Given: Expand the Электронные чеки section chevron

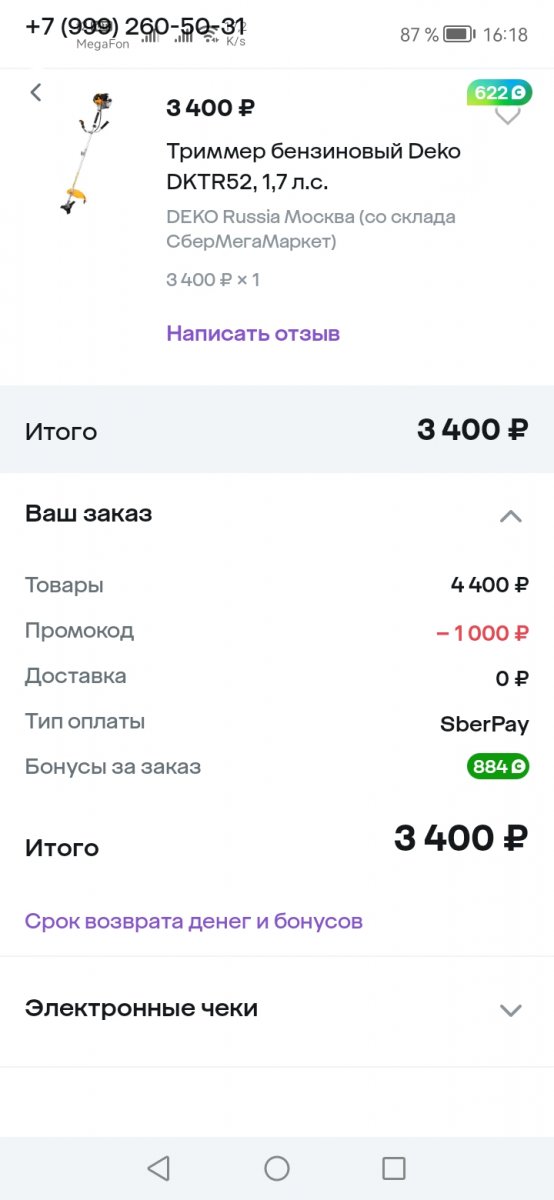Looking at the screenshot, I should pyautogui.click(x=510, y=1010).
